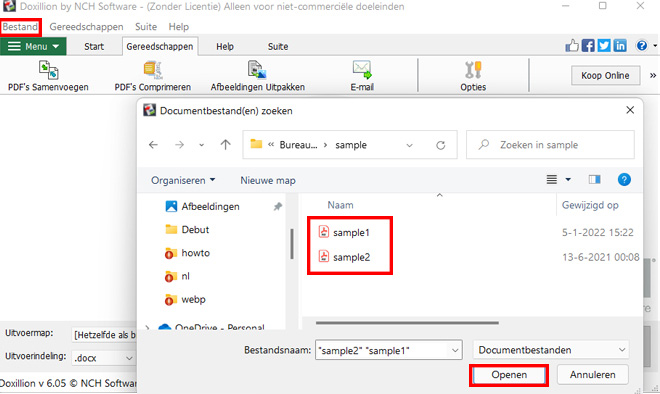The image size is (660, 394).
Task: Expand the OneDrive - Personal node
Action: tap(147, 327)
